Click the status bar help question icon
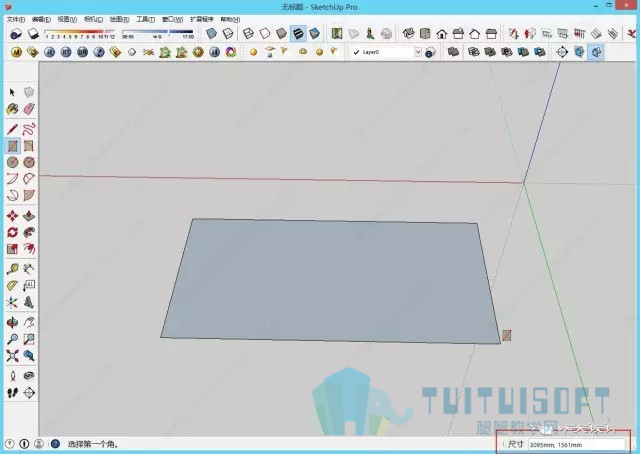The height and width of the screenshot is (454, 640). [55, 444]
